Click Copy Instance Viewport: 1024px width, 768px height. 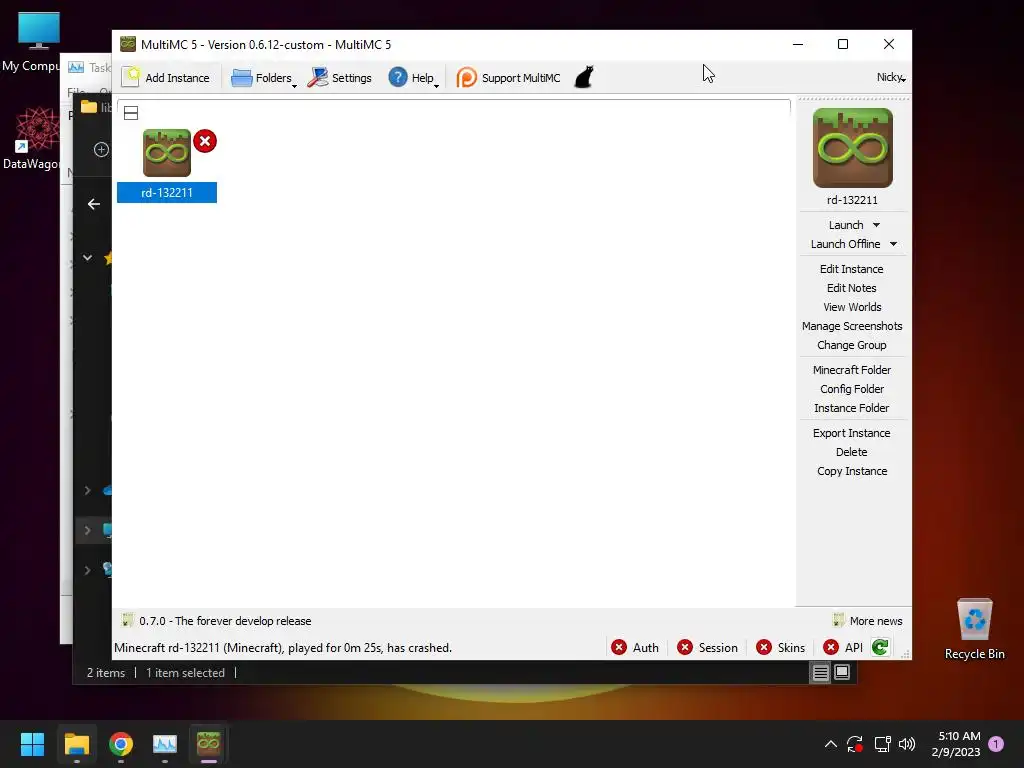pyautogui.click(x=852, y=471)
